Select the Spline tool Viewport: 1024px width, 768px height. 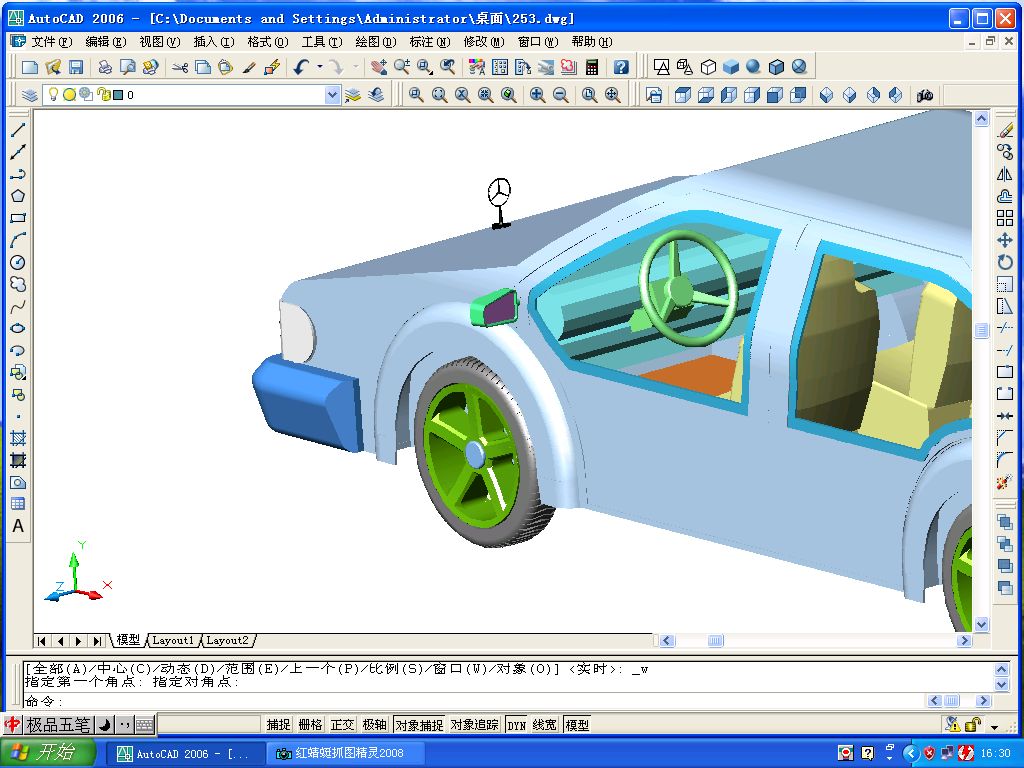click(18, 306)
